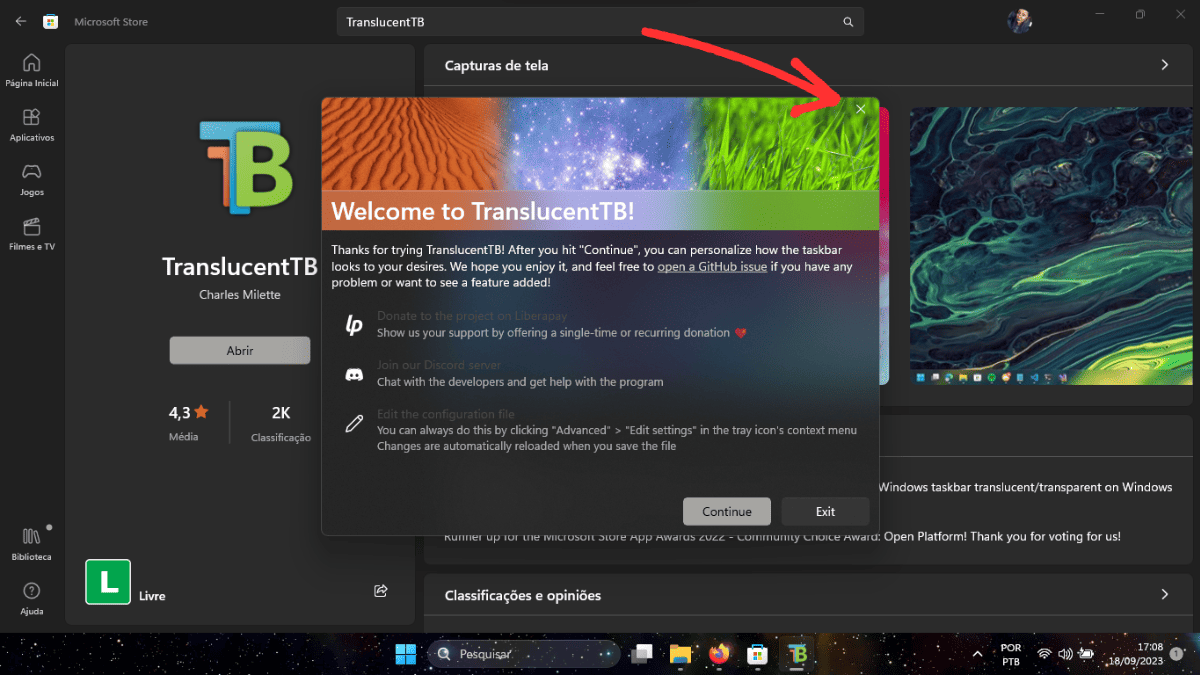This screenshot has height=675, width=1200.
Task: Open File Explorer from the taskbar
Action: (680, 654)
